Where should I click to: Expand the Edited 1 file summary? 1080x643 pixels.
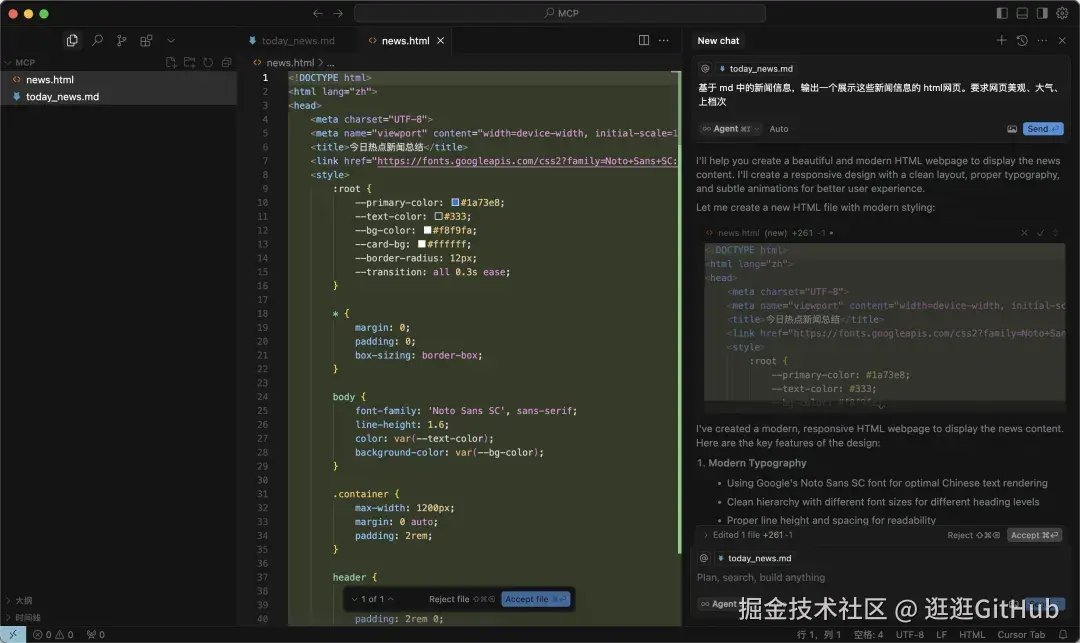(x=748, y=535)
